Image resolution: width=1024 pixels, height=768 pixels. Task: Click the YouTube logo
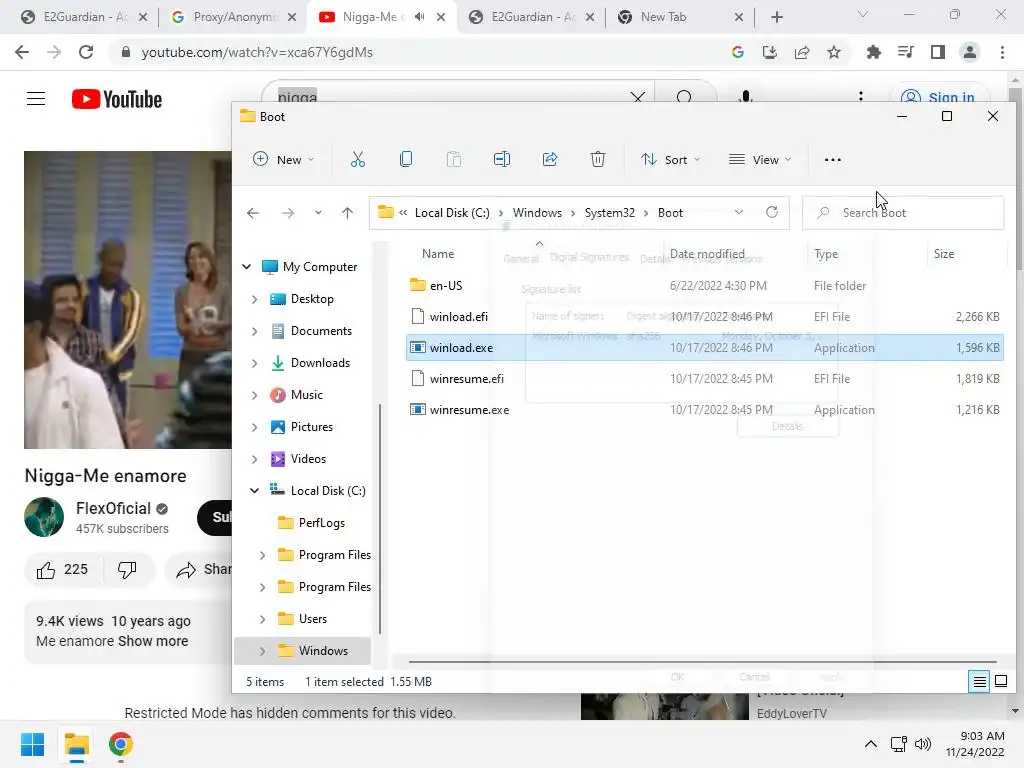(117, 99)
